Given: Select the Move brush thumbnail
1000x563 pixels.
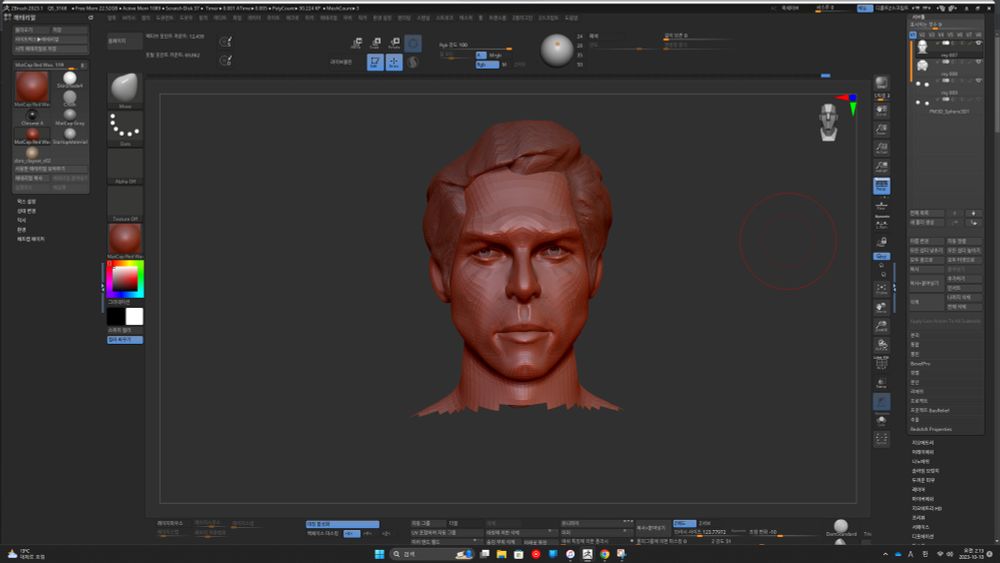Looking at the screenshot, I should click(124, 89).
